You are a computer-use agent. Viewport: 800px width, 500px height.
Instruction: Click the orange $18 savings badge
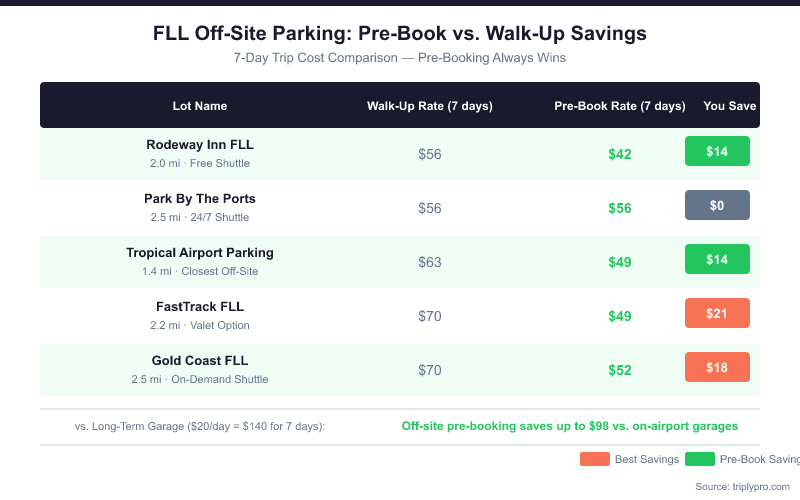click(x=717, y=367)
